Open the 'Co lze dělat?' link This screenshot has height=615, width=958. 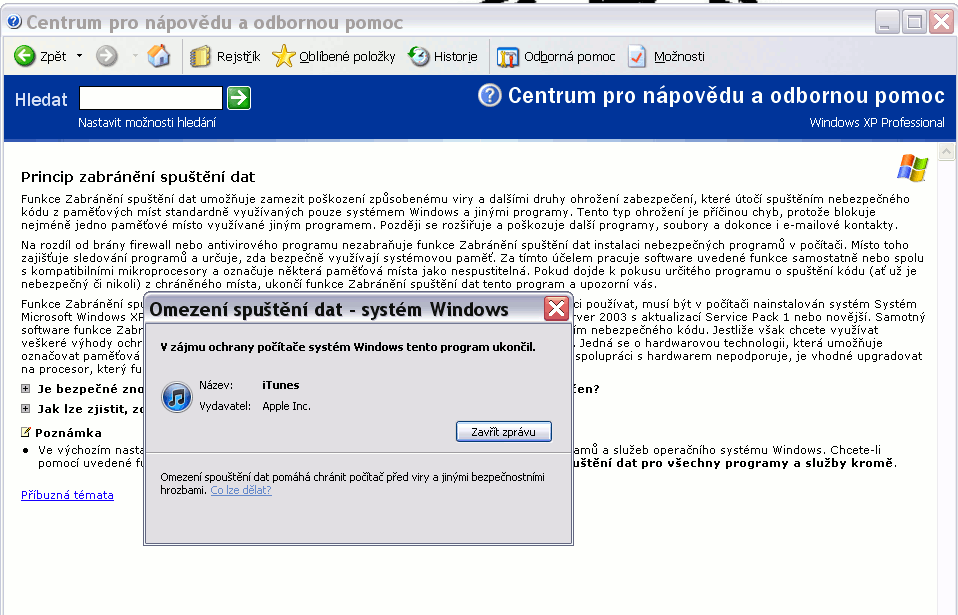(241, 490)
